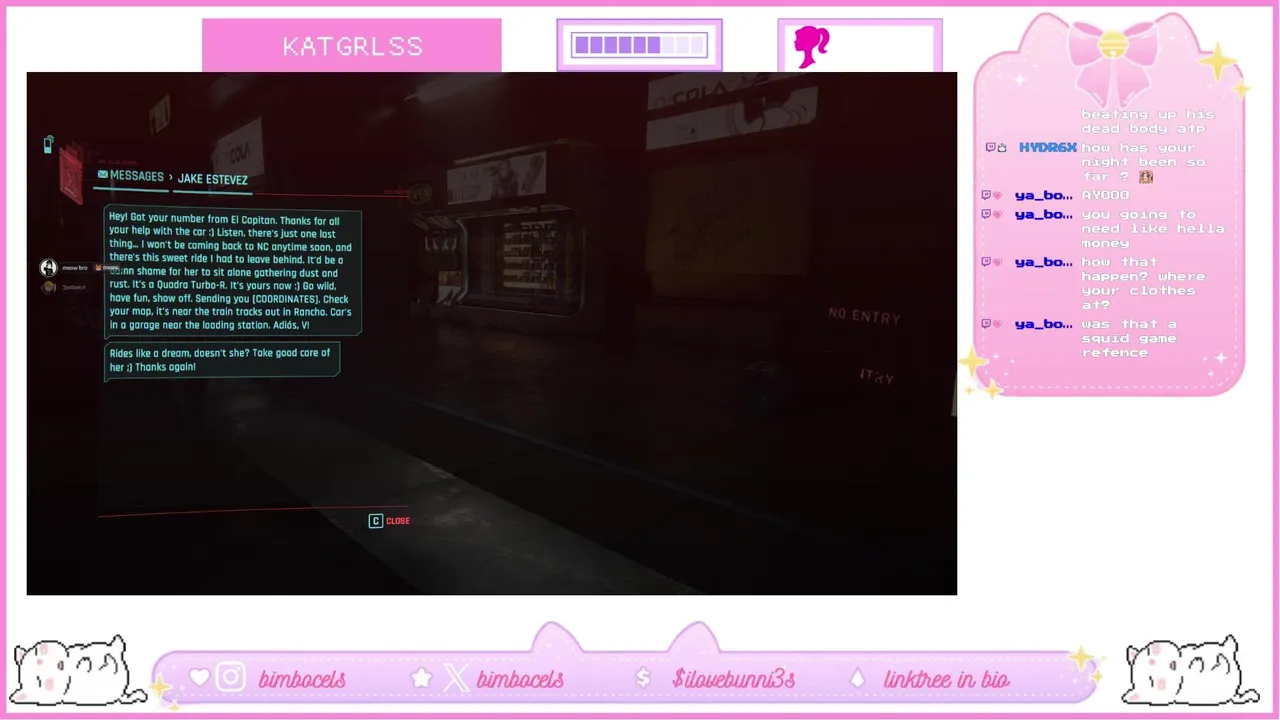Click the star icon before X logo
1280x720 pixels.
pos(421,678)
